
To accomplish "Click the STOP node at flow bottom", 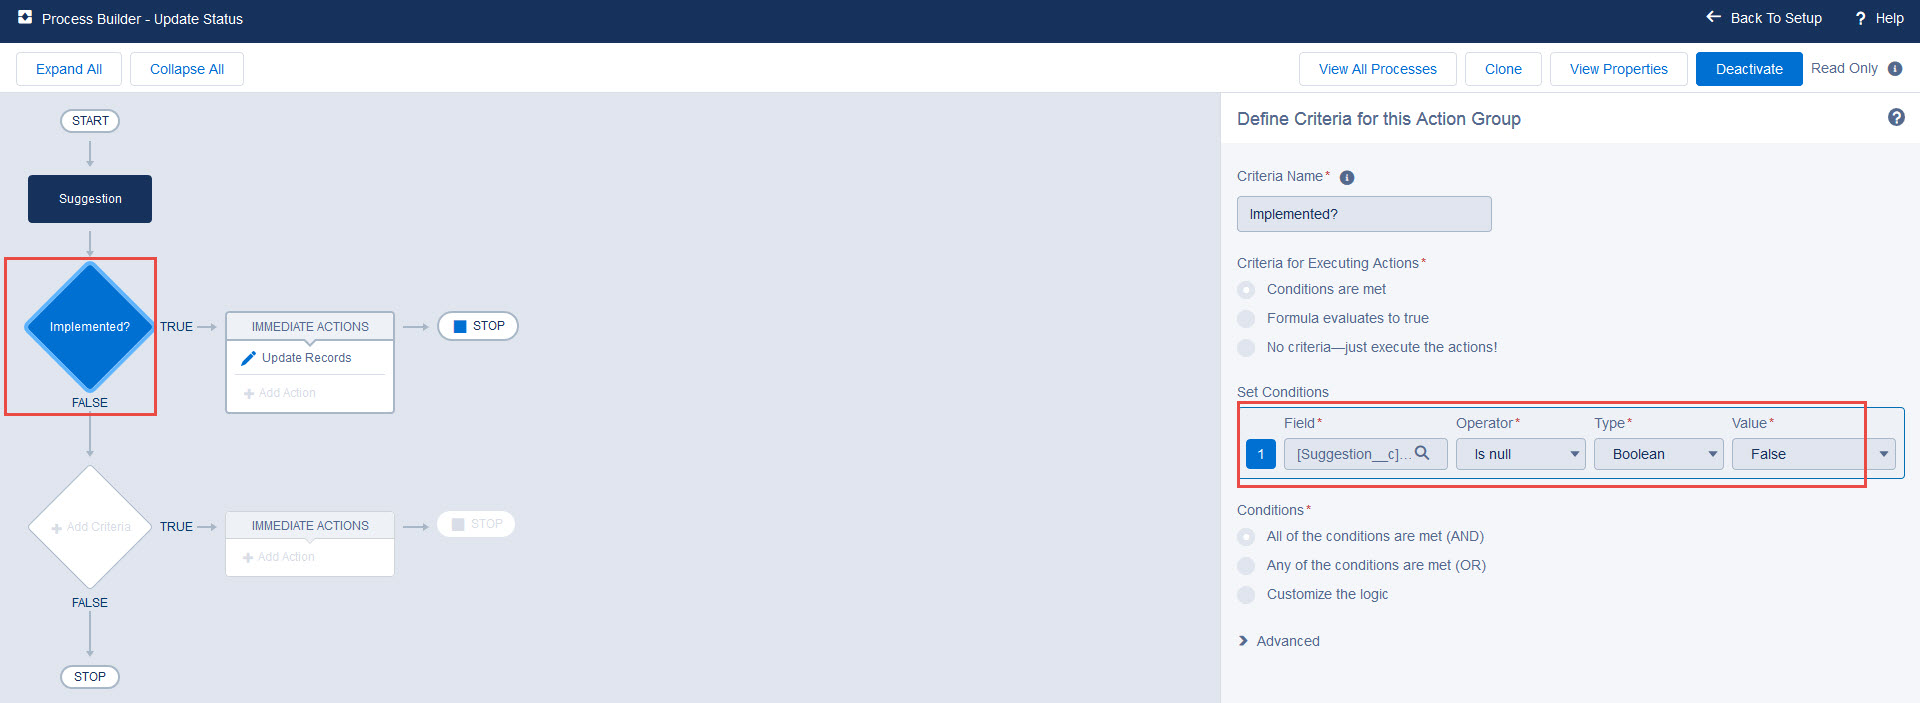I will click(x=90, y=677).
